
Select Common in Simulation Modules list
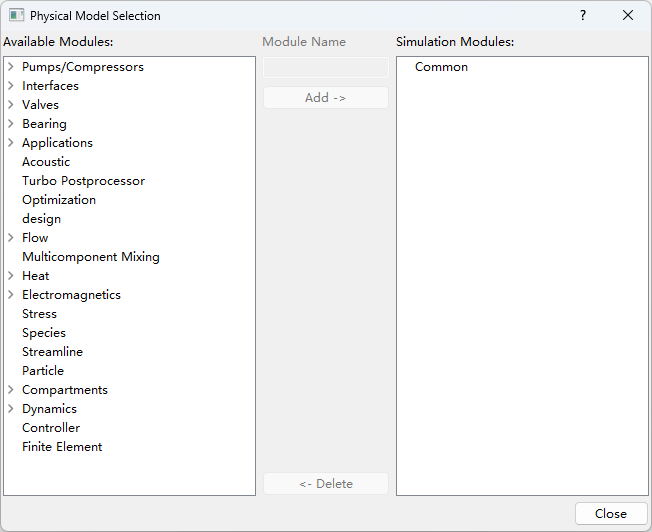point(441,67)
